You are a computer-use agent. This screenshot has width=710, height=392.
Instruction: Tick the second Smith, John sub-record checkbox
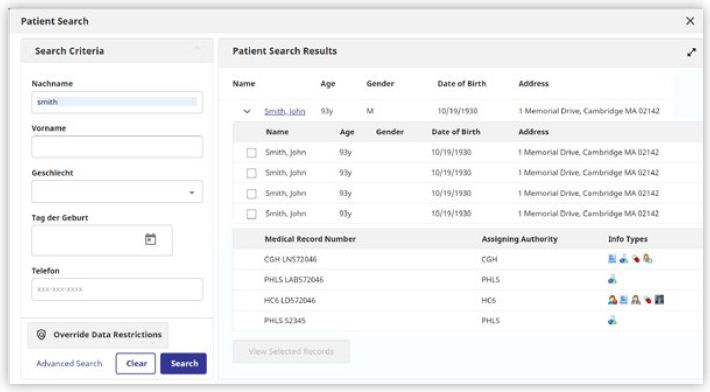251,173
